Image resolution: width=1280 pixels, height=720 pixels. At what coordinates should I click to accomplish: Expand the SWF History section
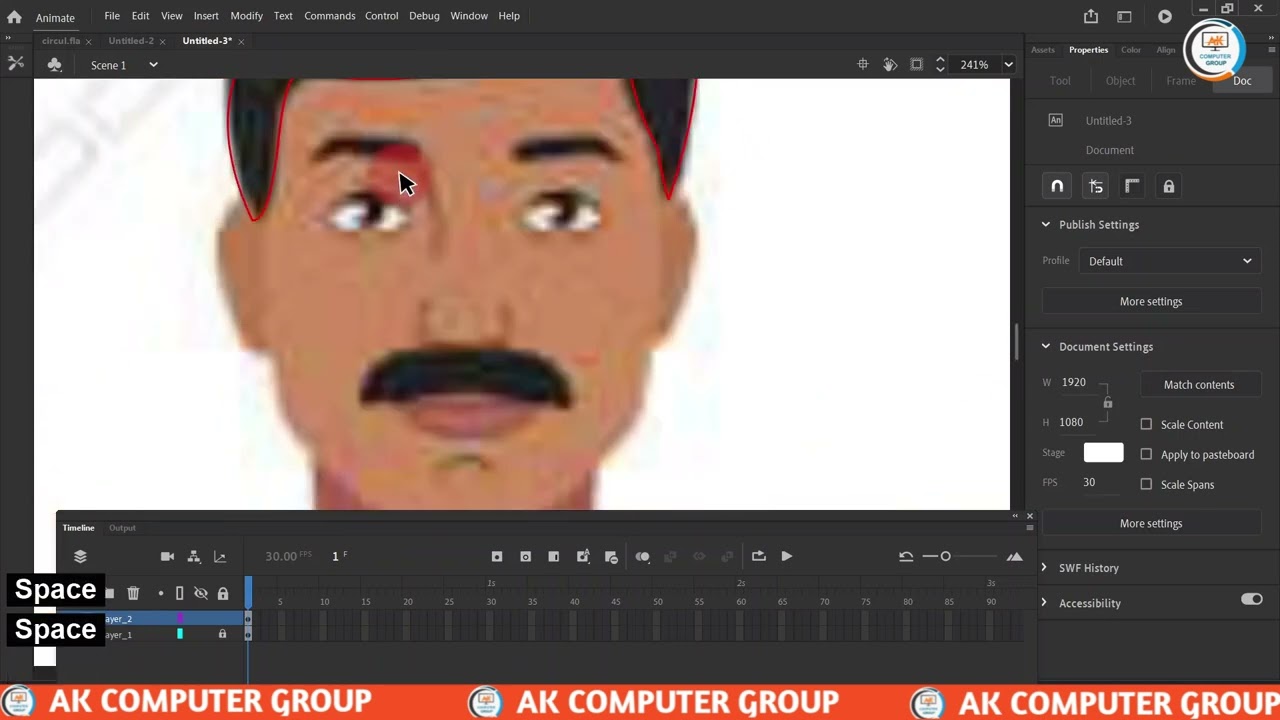1044,567
